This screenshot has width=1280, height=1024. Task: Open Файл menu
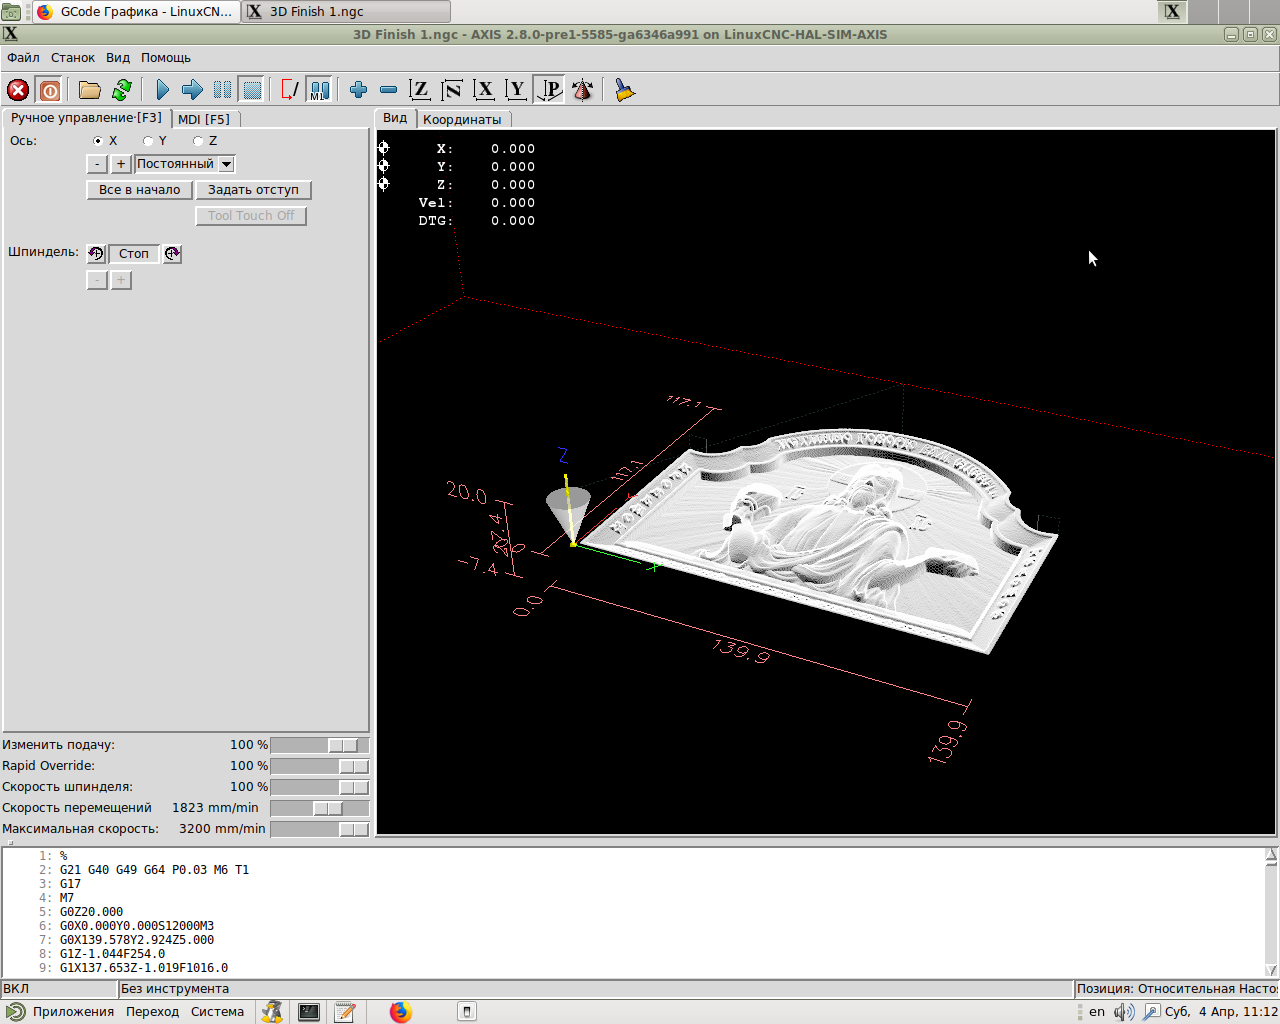pos(23,58)
